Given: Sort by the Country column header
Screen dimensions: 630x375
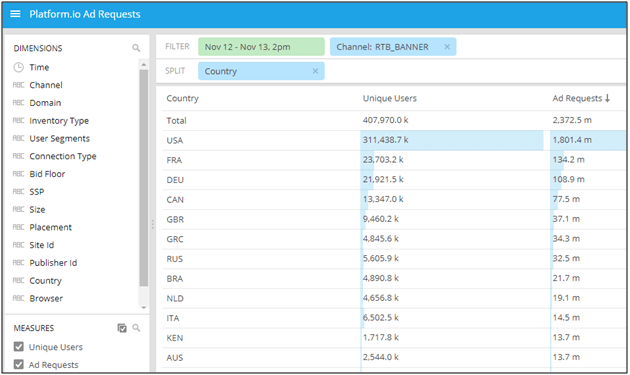Looking at the screenshot, I should pyautogui.click(x=182, y=98).
